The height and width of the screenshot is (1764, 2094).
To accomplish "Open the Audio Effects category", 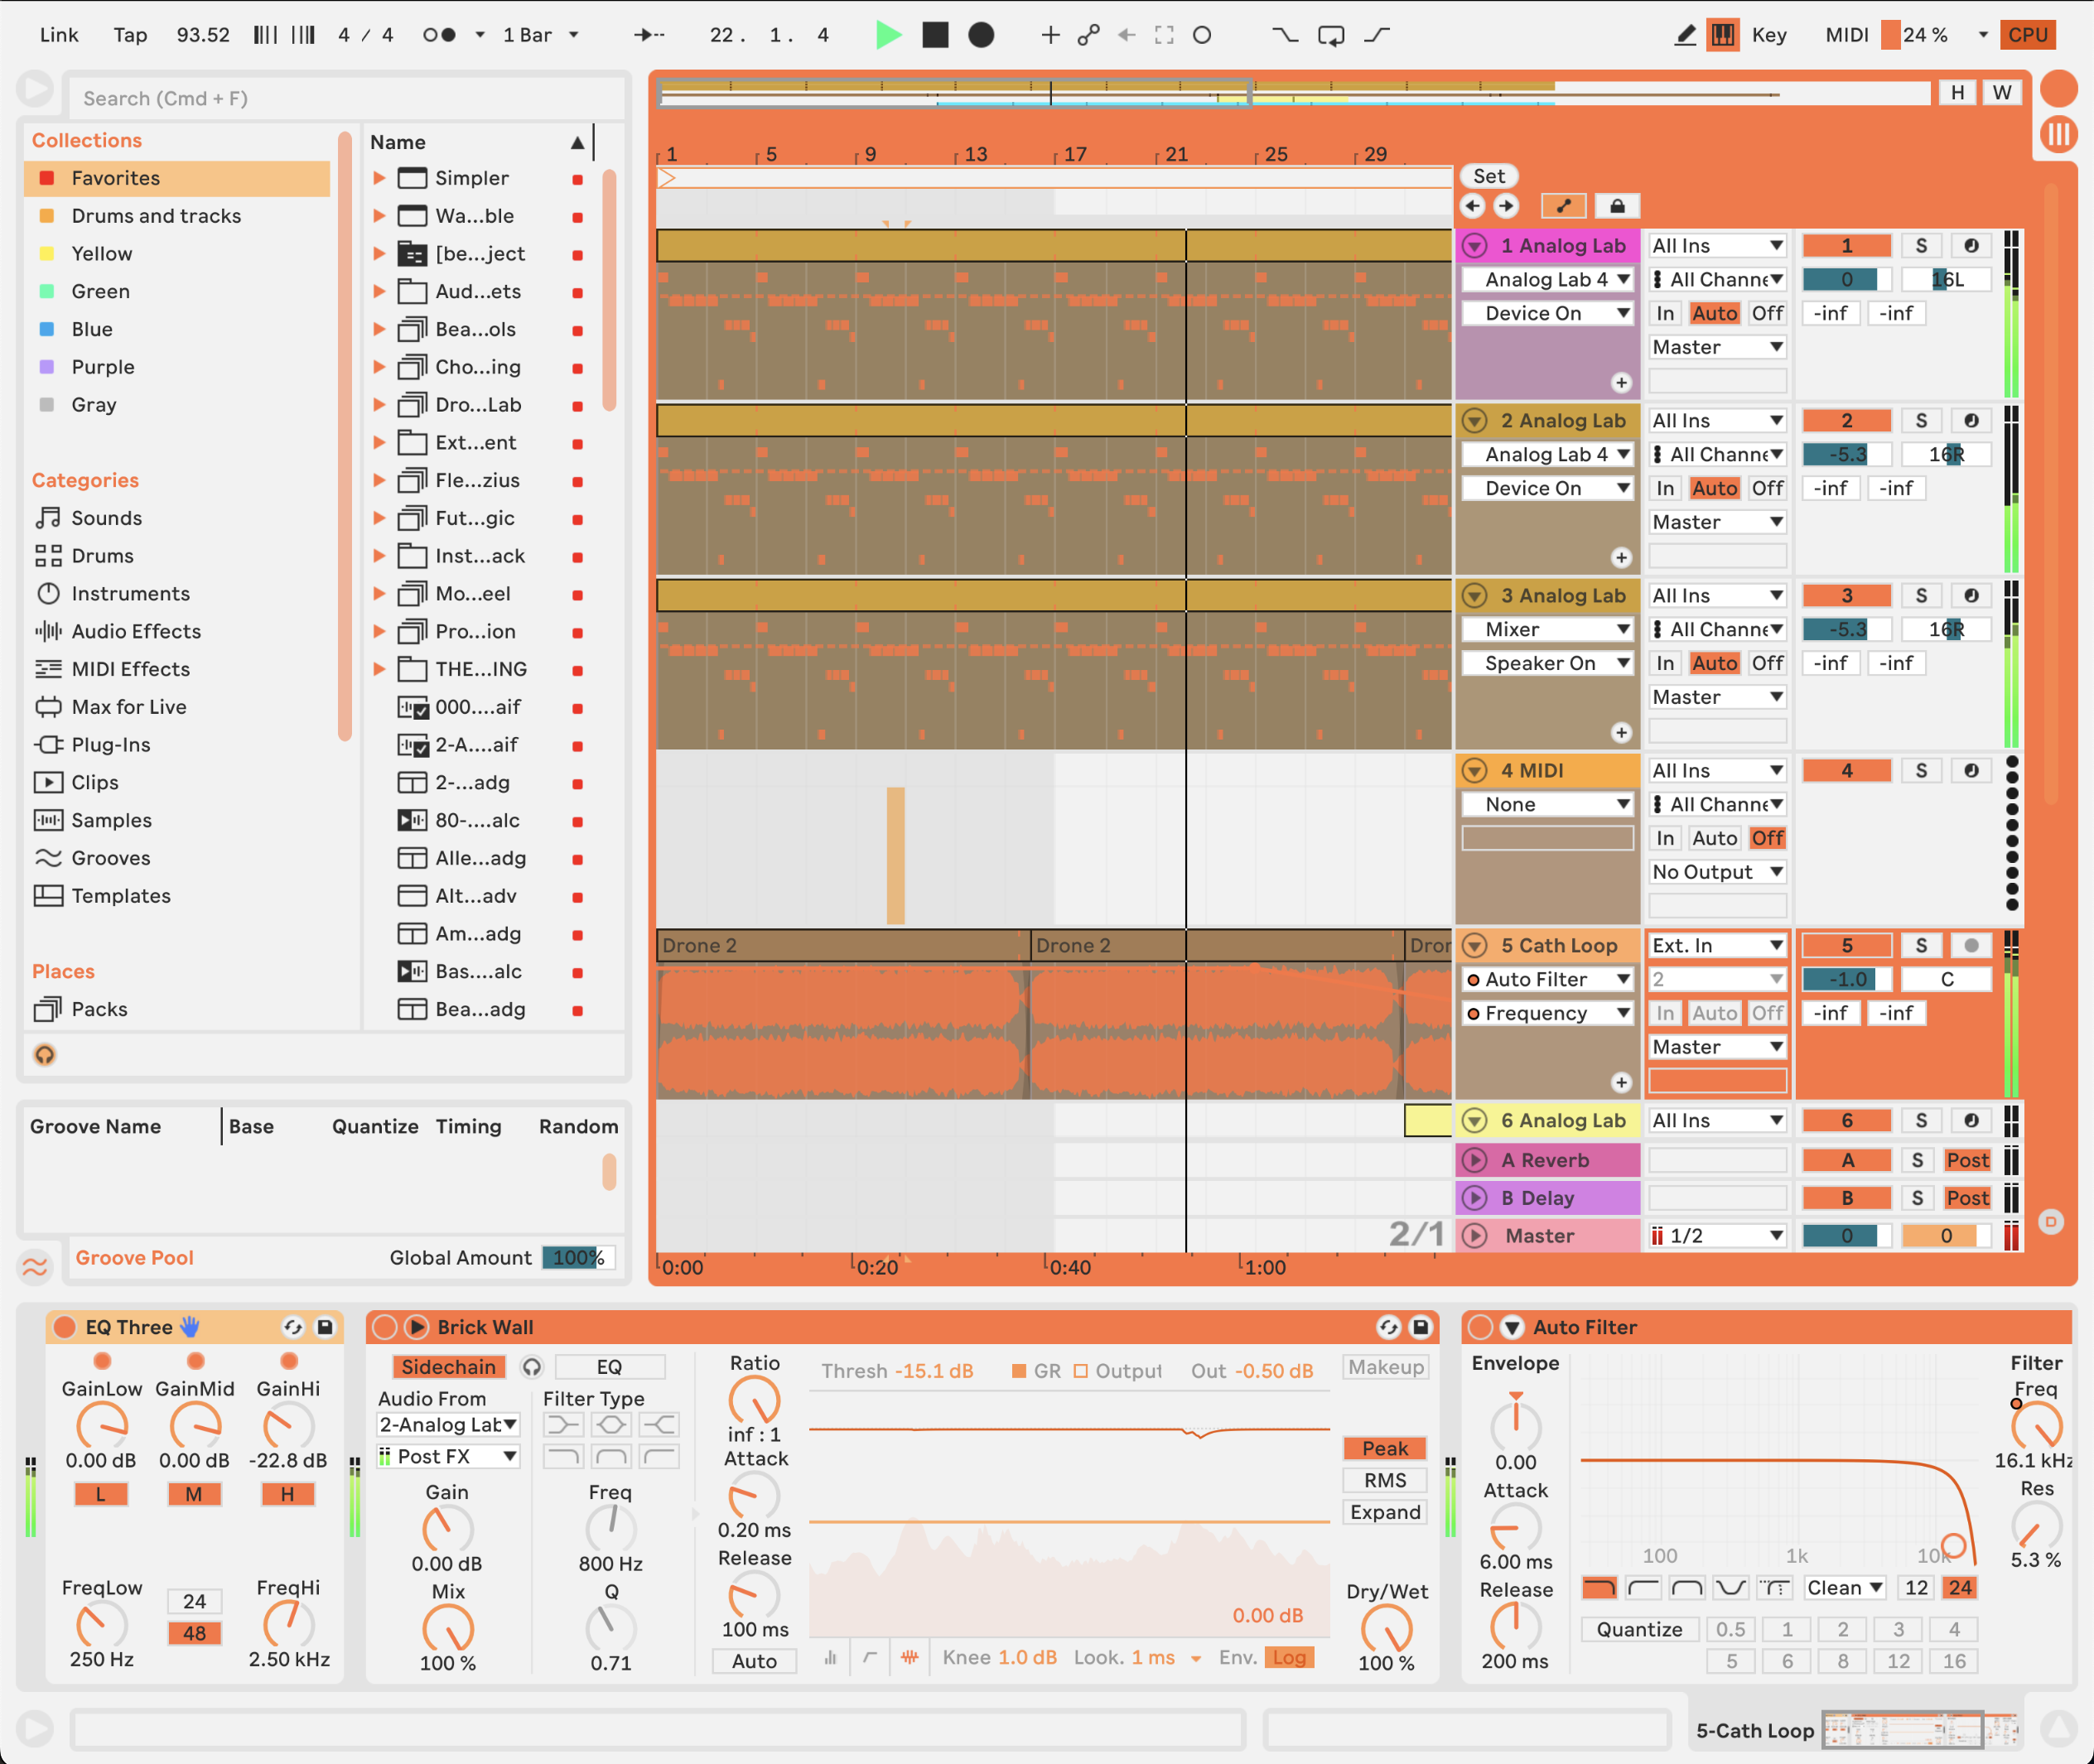I will [136, 631].
